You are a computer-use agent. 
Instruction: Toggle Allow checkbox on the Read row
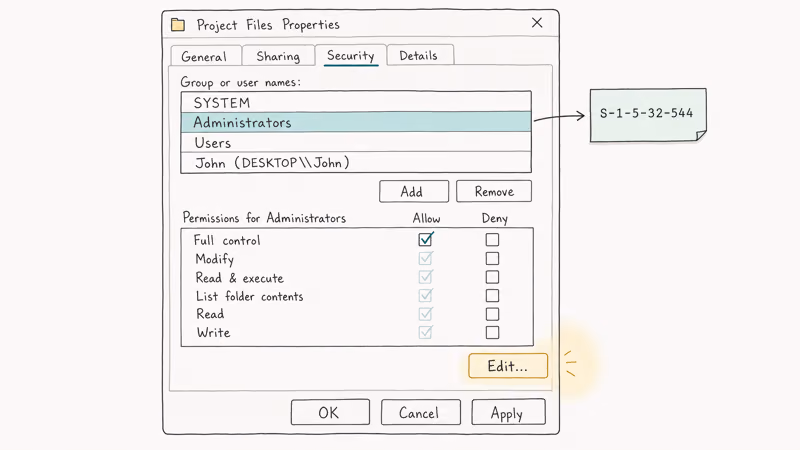point(426,314)
